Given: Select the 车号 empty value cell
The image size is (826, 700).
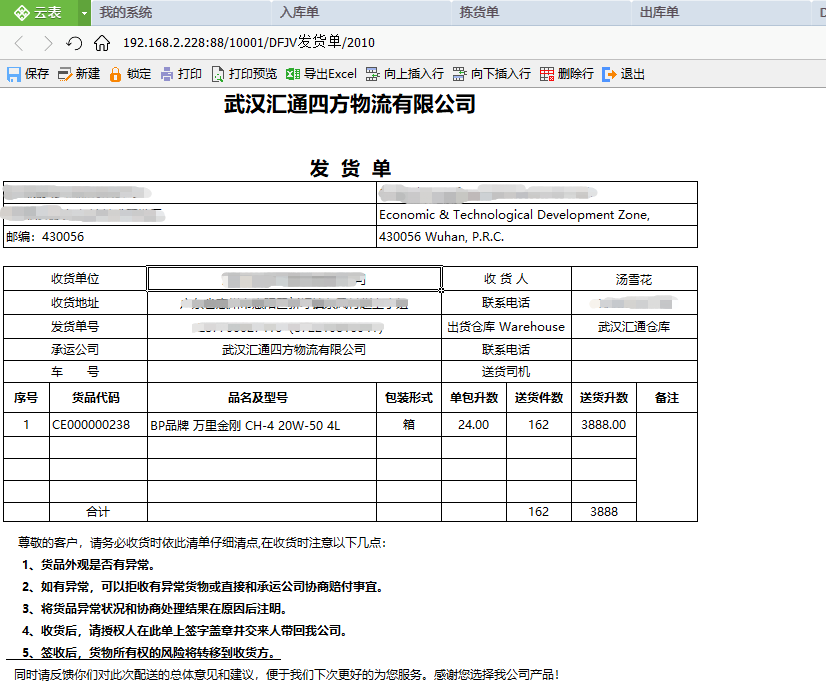Looking at the screenshot, I should [x=294, y=372].
